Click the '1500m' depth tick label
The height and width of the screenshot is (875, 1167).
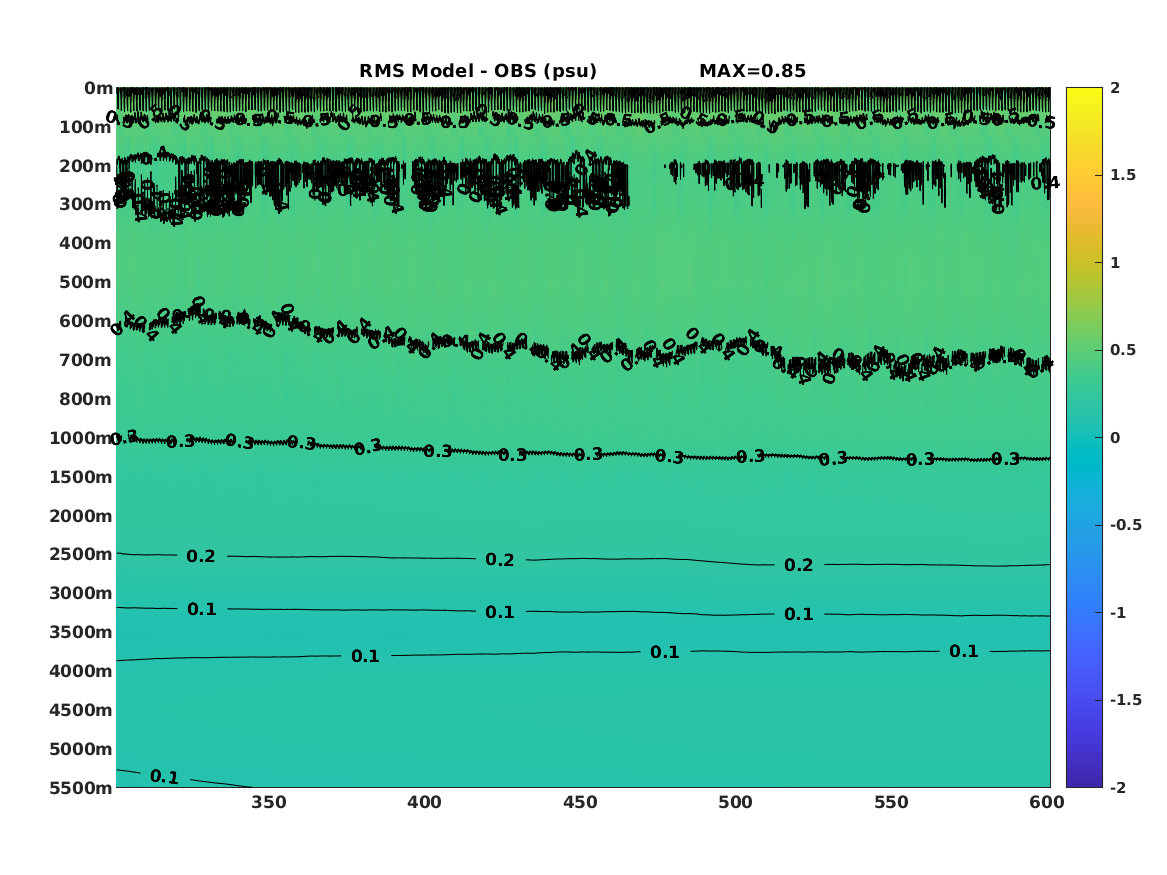81,477
